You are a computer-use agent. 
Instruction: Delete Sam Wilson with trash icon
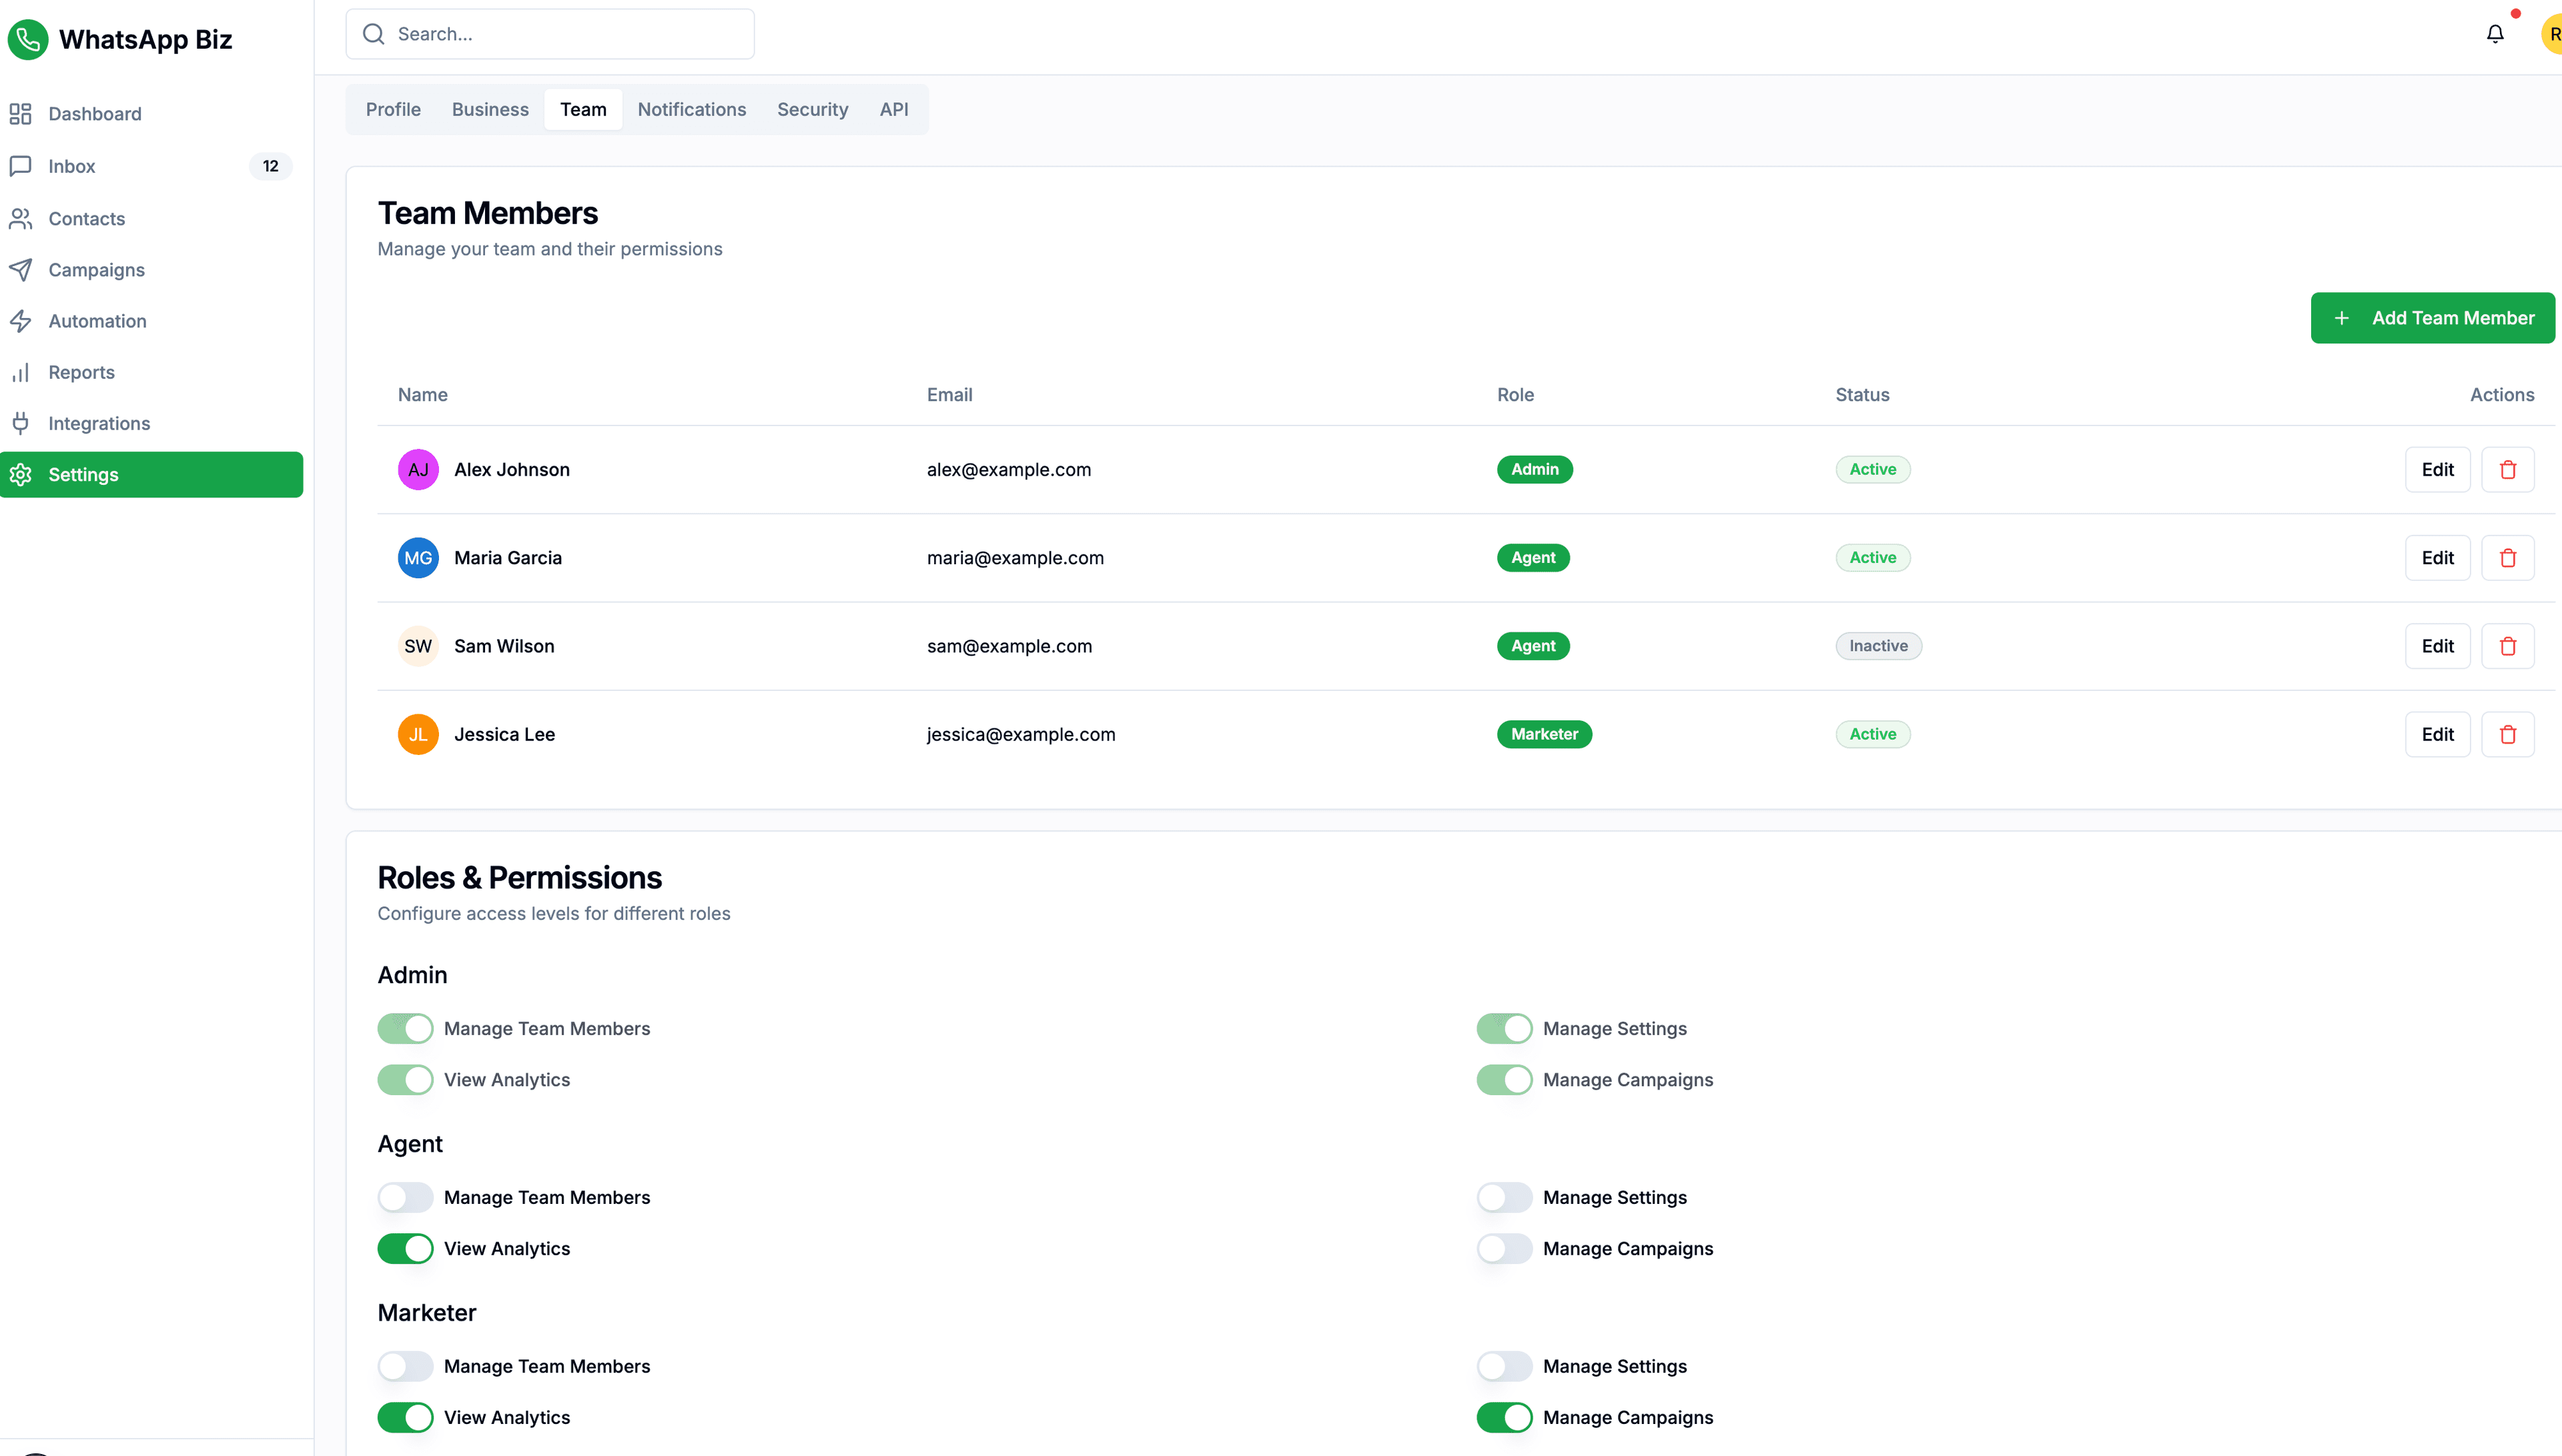tap(2508, 646)
